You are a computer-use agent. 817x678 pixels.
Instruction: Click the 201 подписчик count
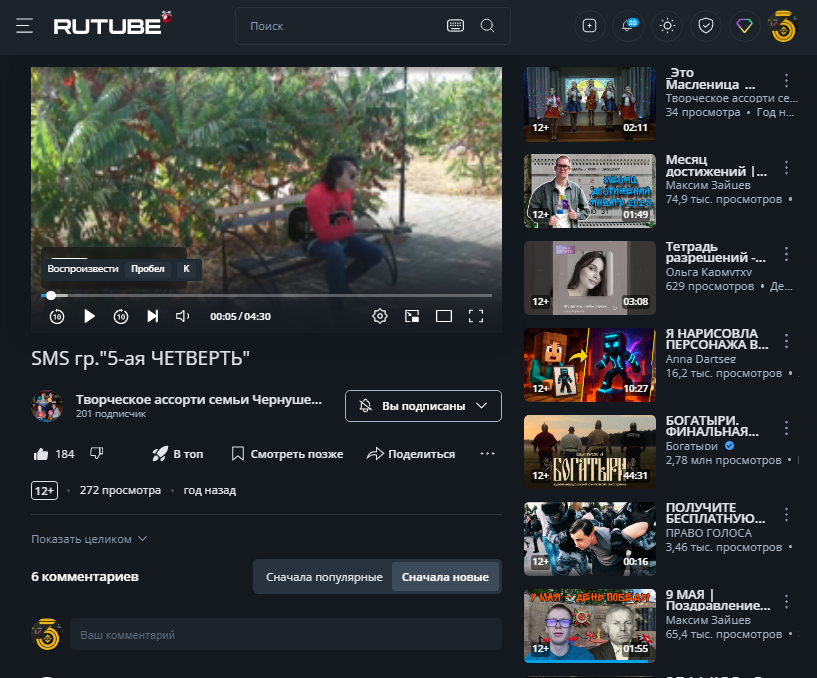111,414
